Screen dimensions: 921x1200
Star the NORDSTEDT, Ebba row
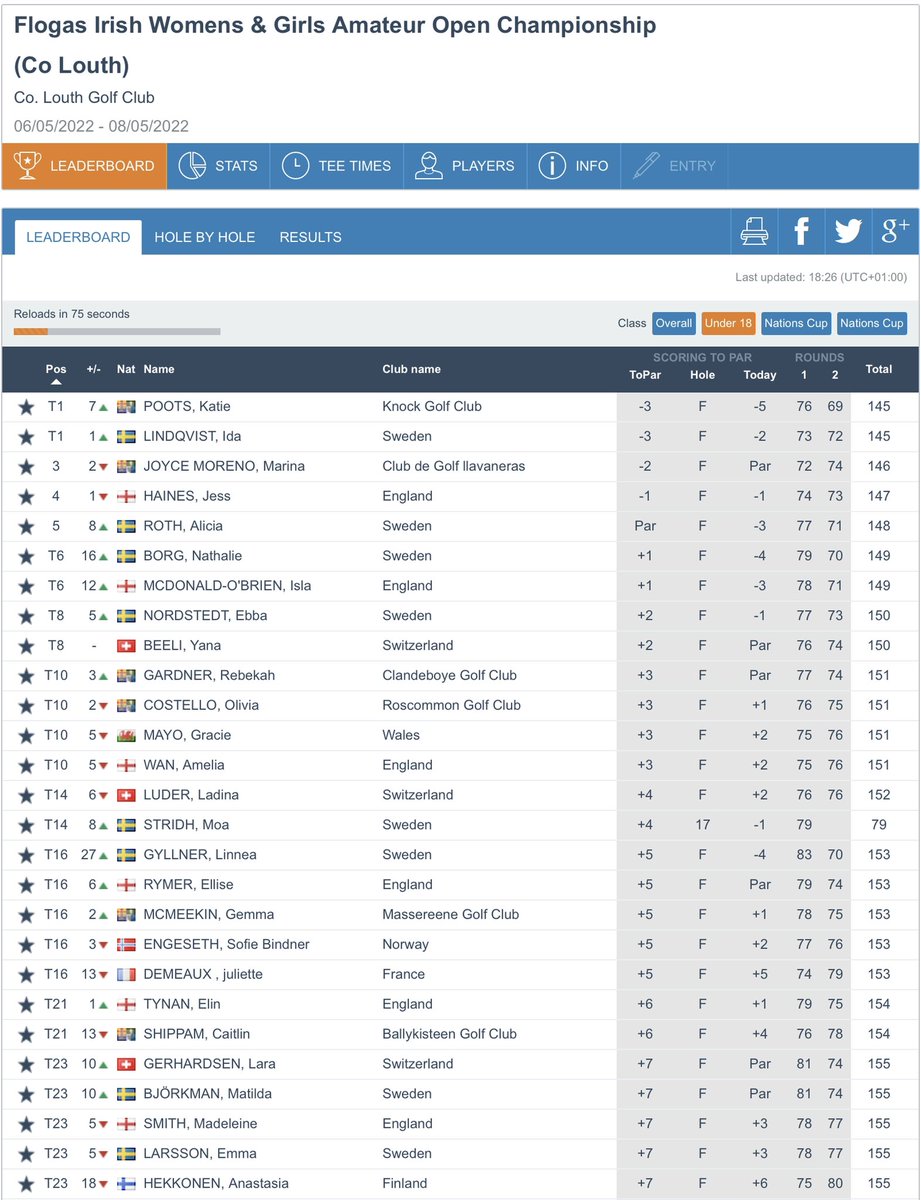pos(25,617)
